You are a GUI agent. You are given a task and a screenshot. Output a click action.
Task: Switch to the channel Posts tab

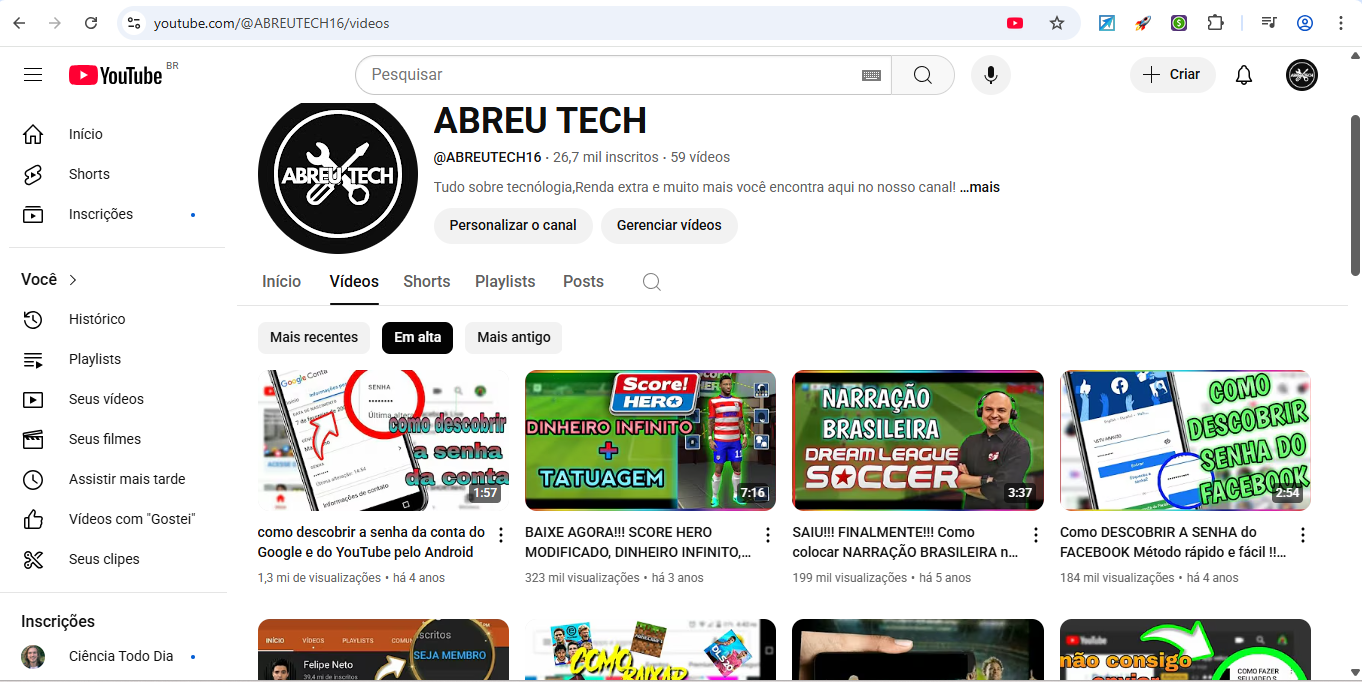point(583,282)
